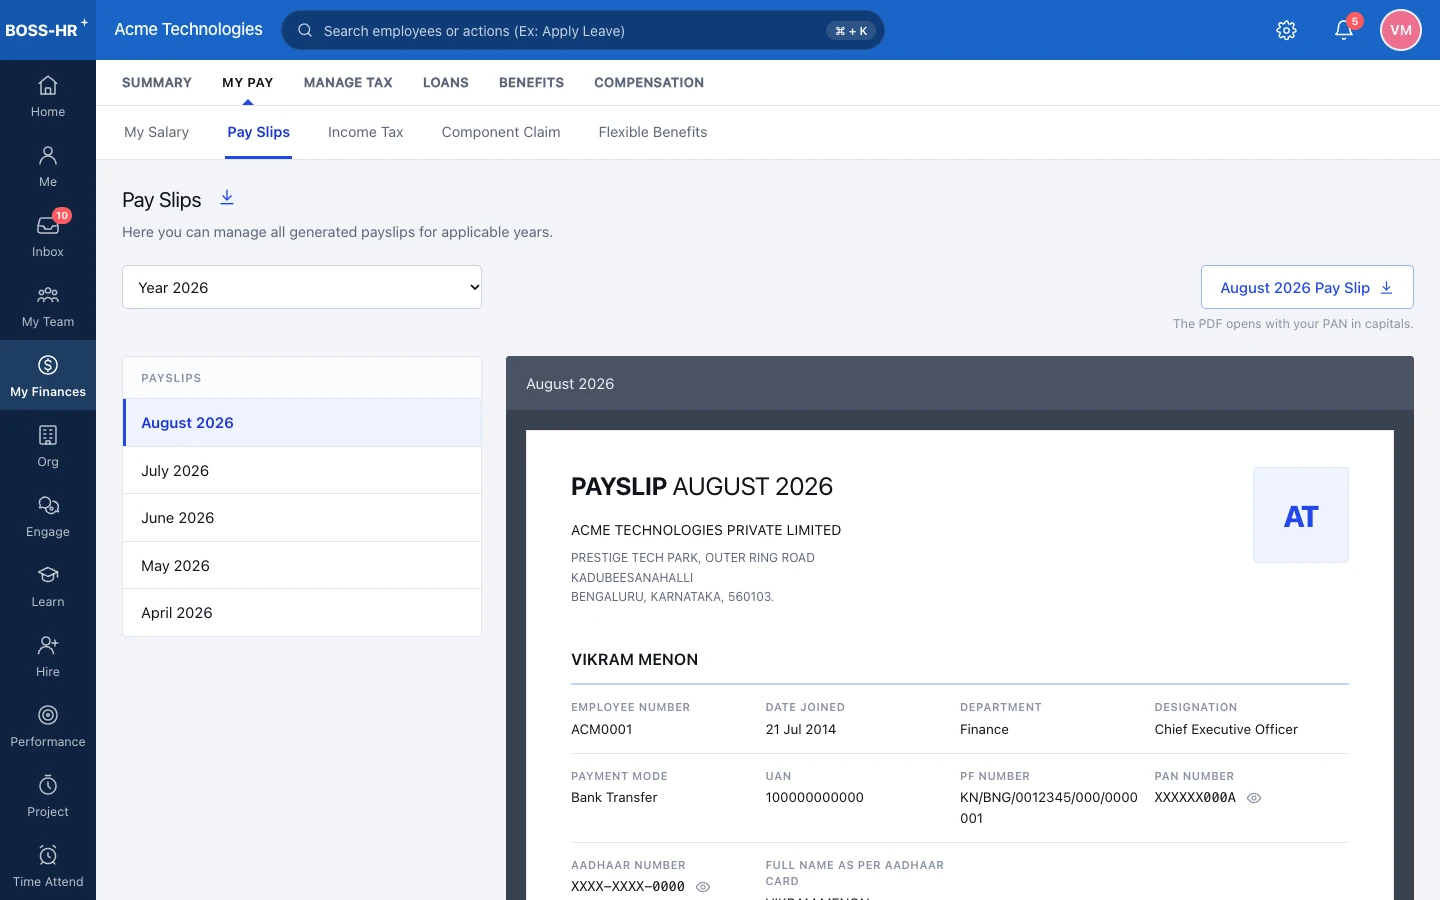Download the August 2026 Pay Slip
This screenshot has width=1440, height=900.
(1307, 287)
